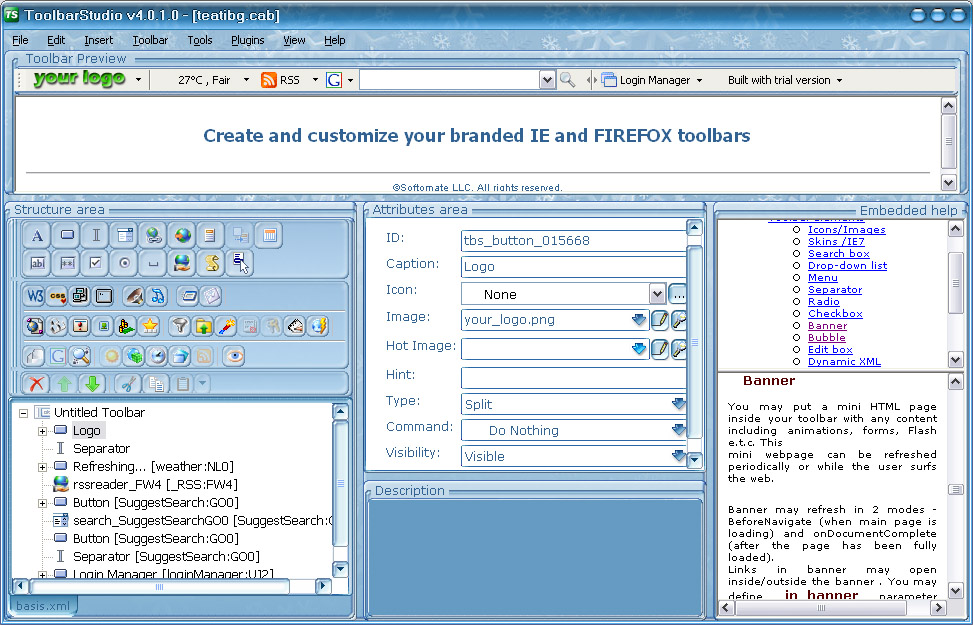Click the yellow star favorites icon
Screen dimensions: 973x625
pyautogui.click(x=150, y=326)
